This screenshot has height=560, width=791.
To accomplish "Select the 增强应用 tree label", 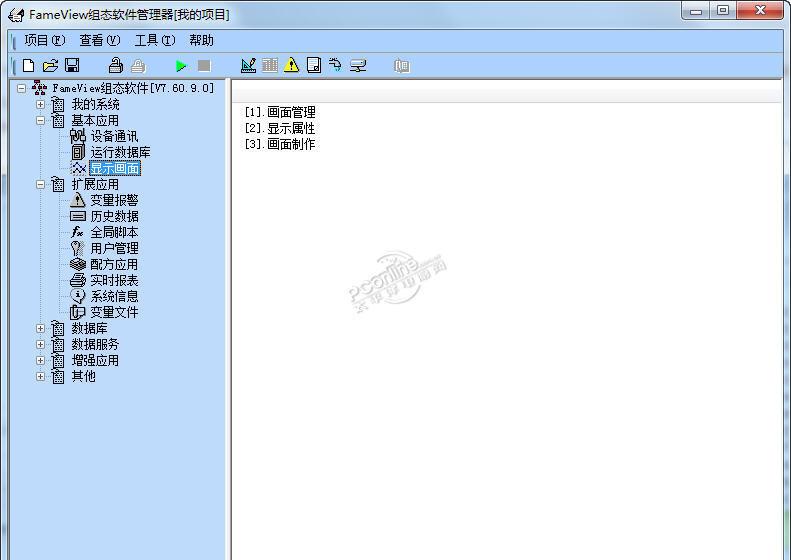I will [95, 361].
